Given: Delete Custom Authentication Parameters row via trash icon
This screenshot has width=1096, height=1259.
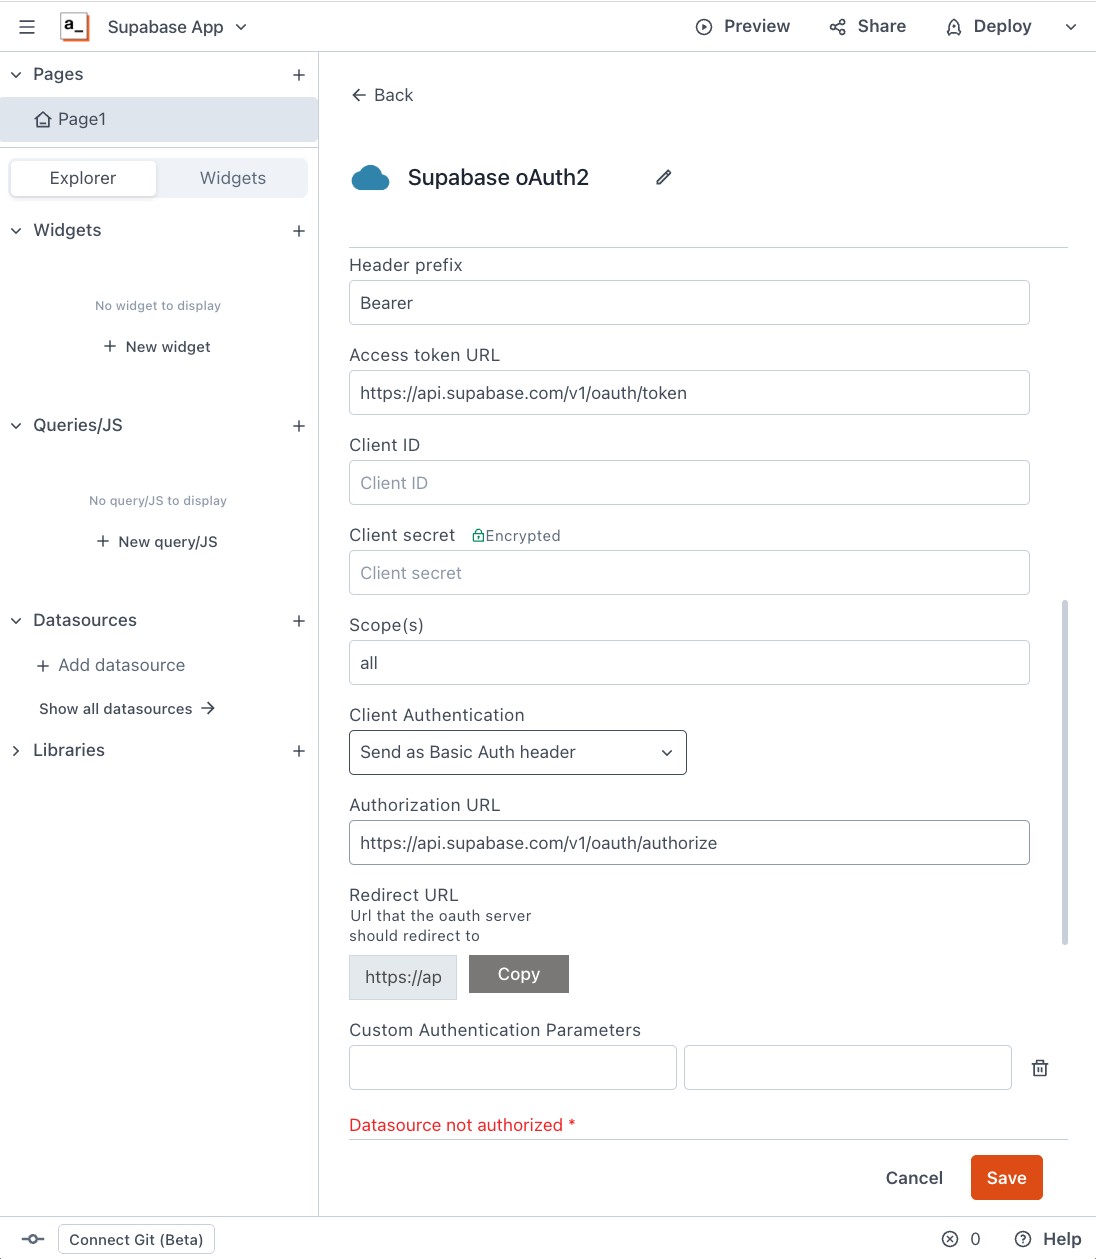Looking at the screenshot, I should (x=1039, y=1067).
